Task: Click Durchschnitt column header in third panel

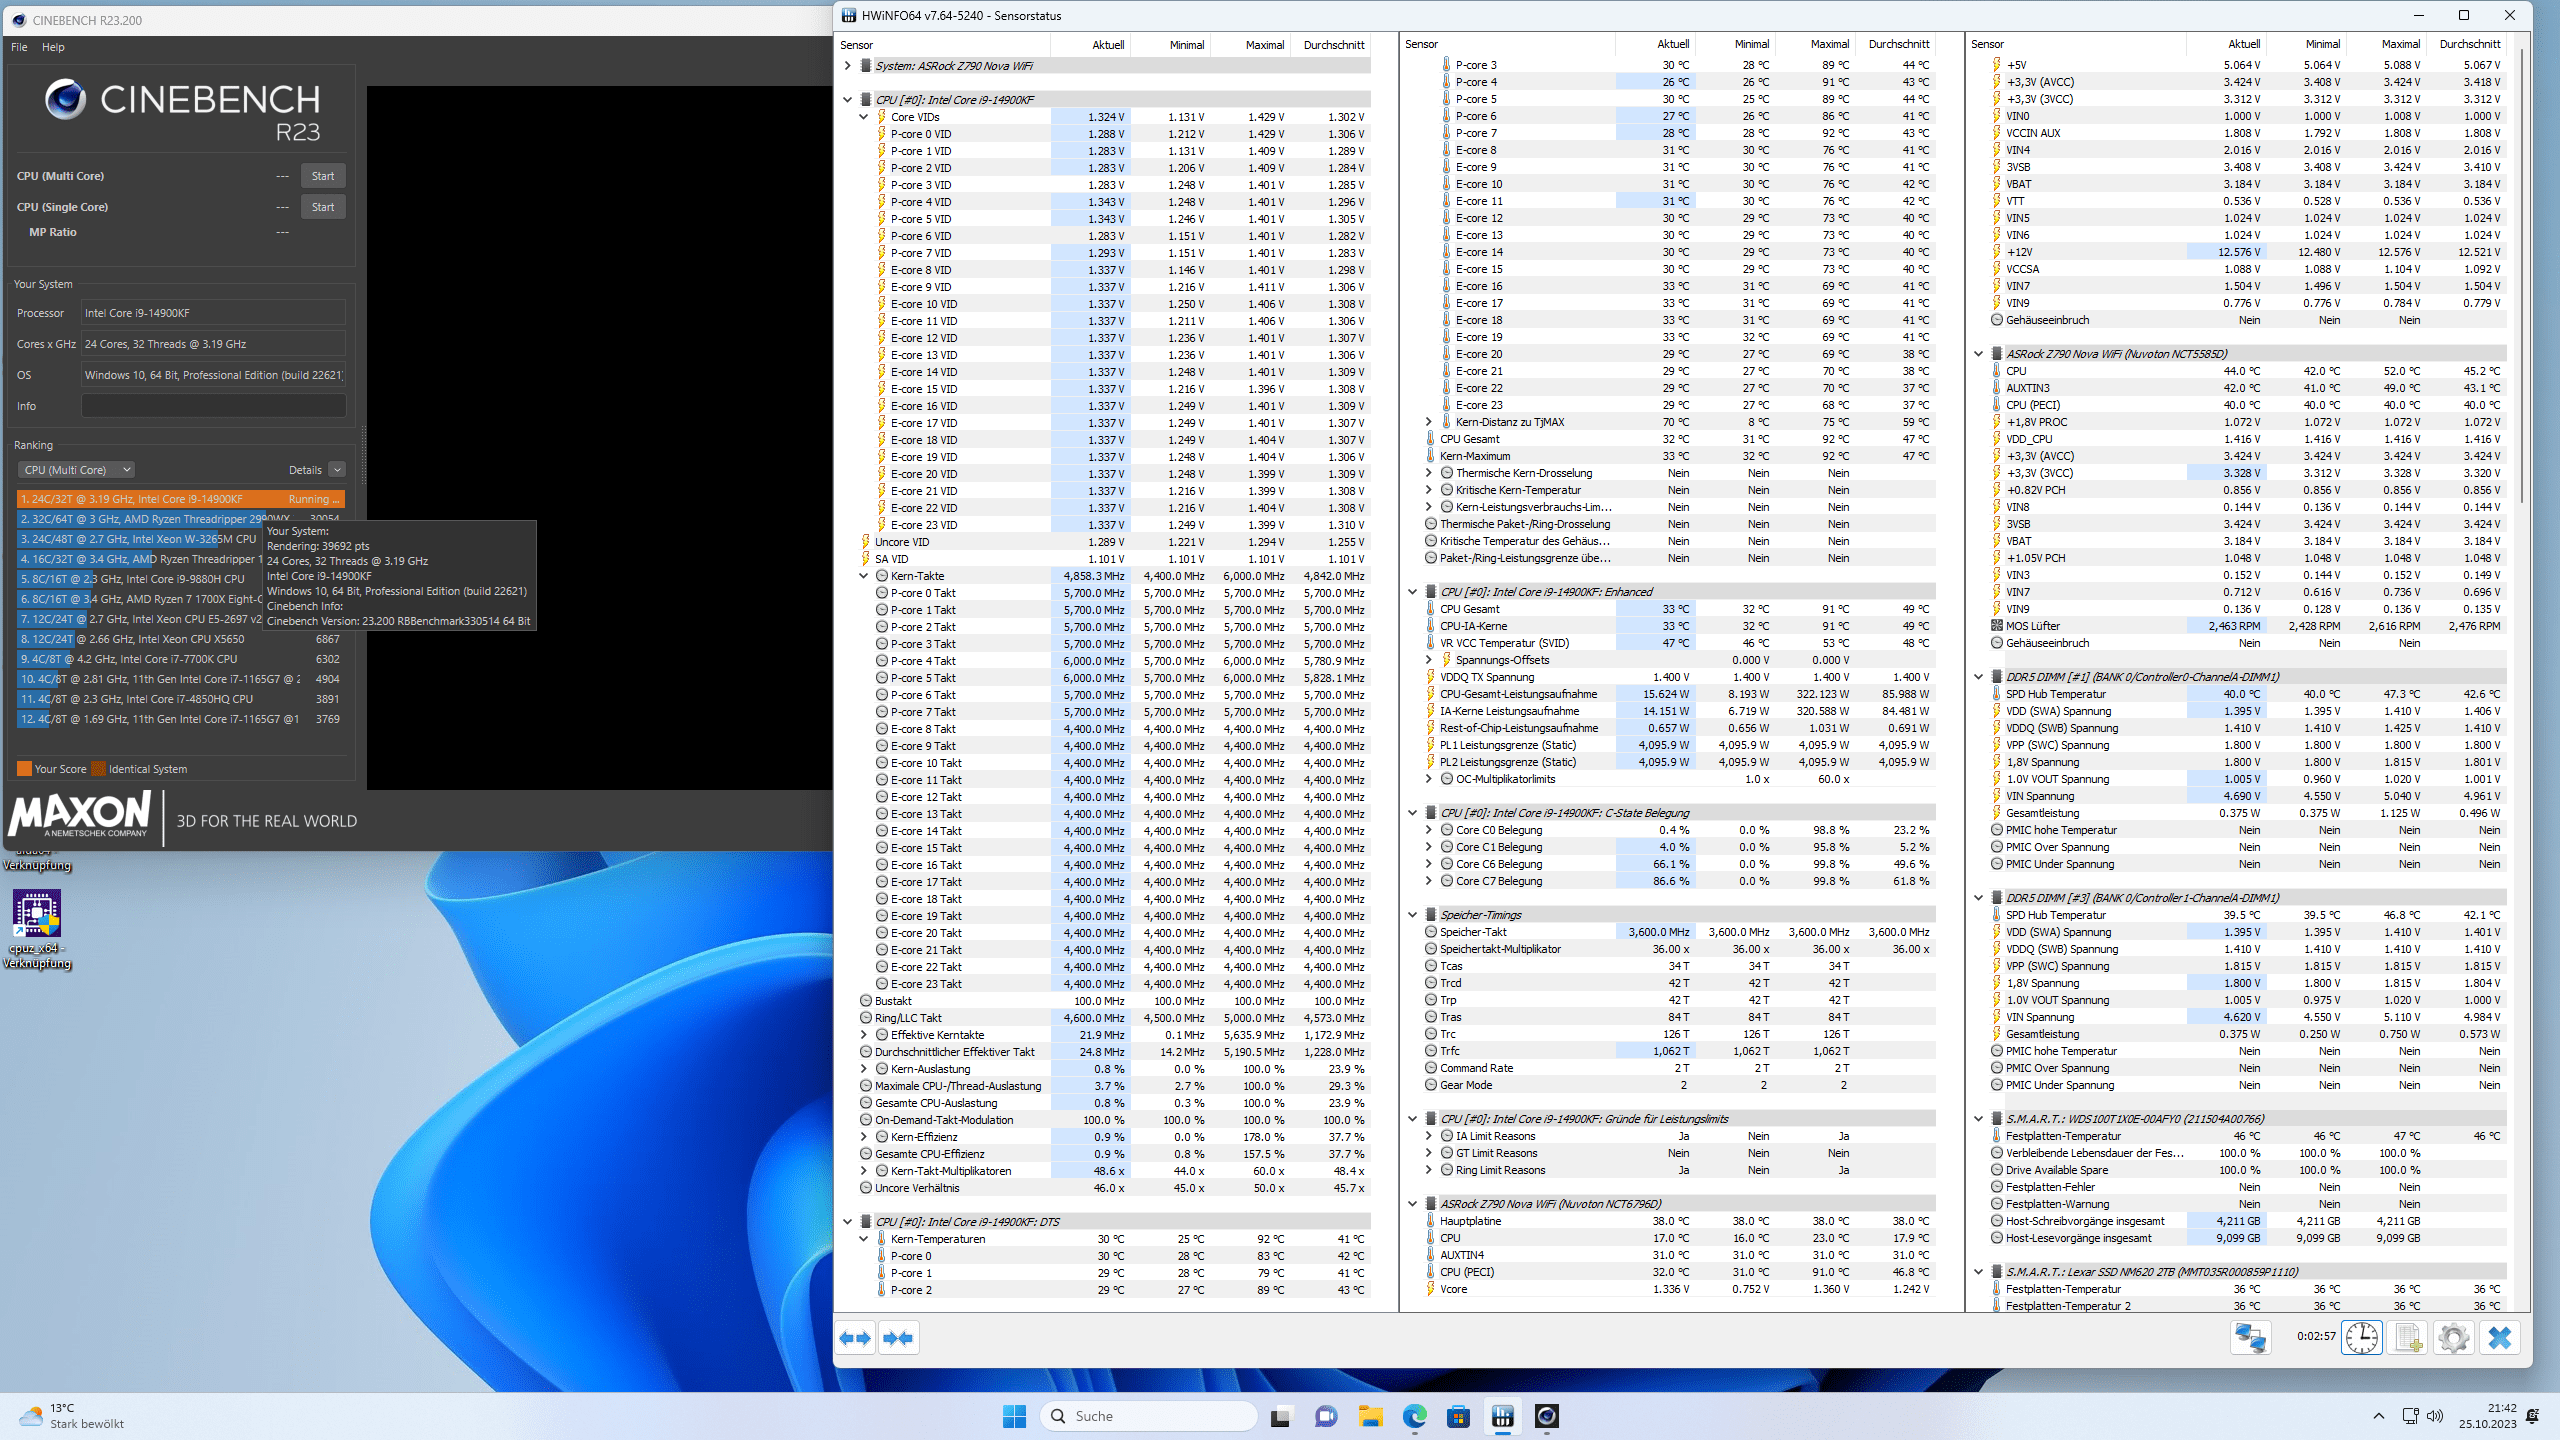Action: click(x=2465, y=44)
